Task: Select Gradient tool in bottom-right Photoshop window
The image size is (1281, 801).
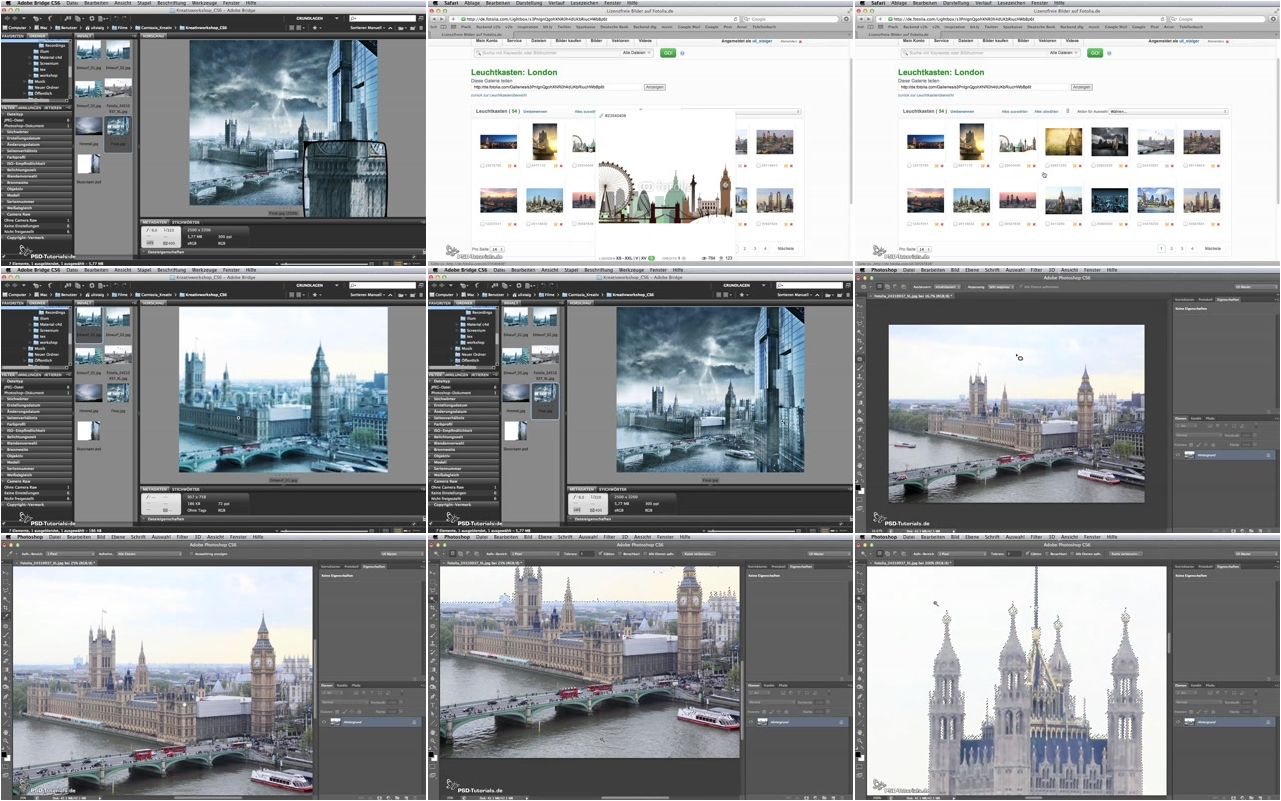Action: coord(860,670)
